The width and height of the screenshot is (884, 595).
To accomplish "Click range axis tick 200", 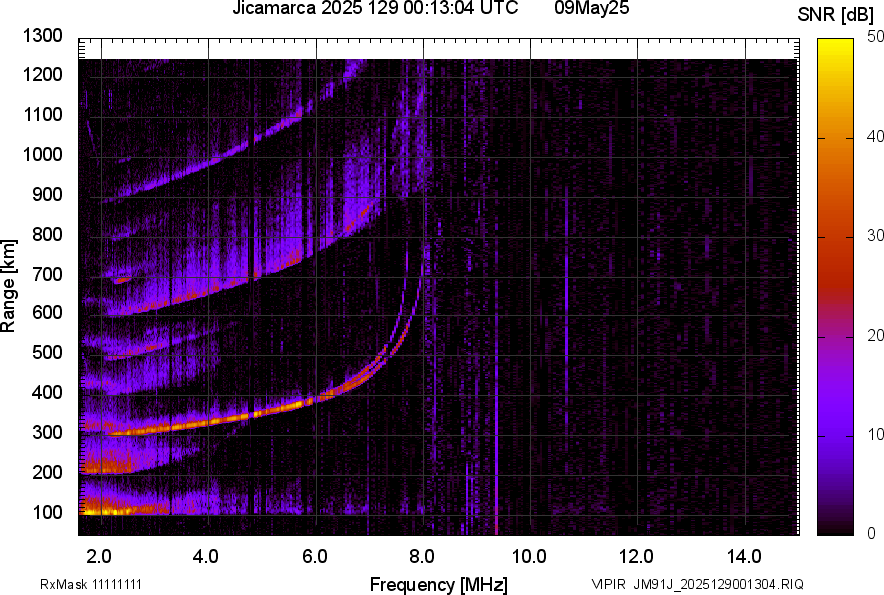I will [x=47, y=471].
